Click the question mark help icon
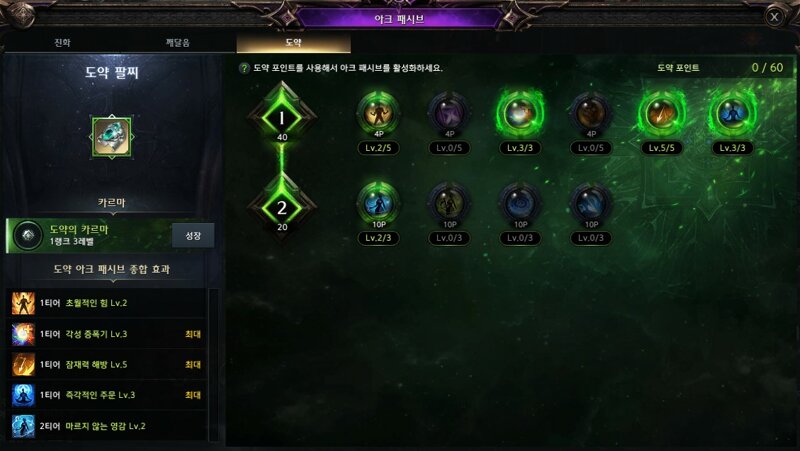This screenshot has width=800, height=451. coord(244,68)
